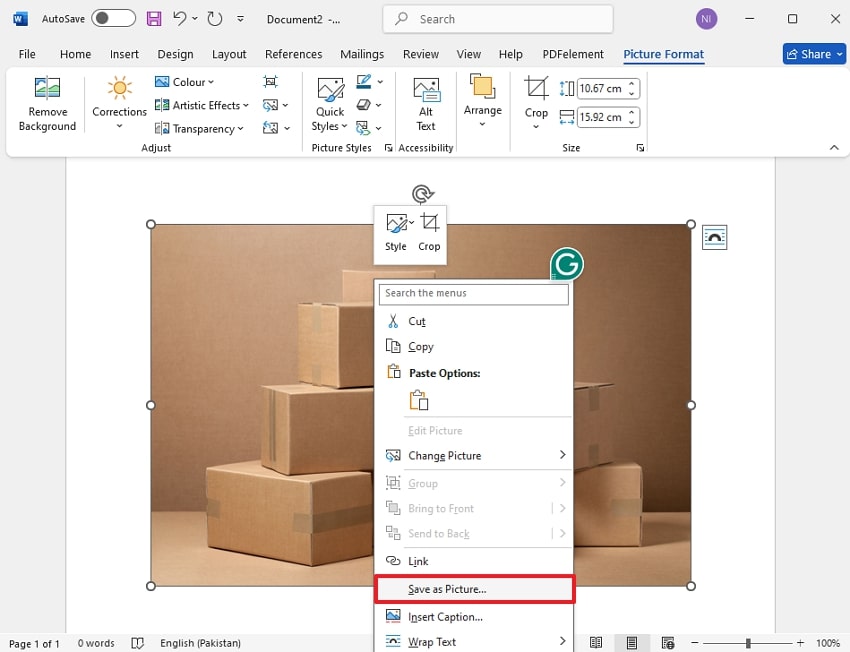This screenshot has height=652, width=850.
Task: Expand the Arrange menu
Action: pos(482,101)
